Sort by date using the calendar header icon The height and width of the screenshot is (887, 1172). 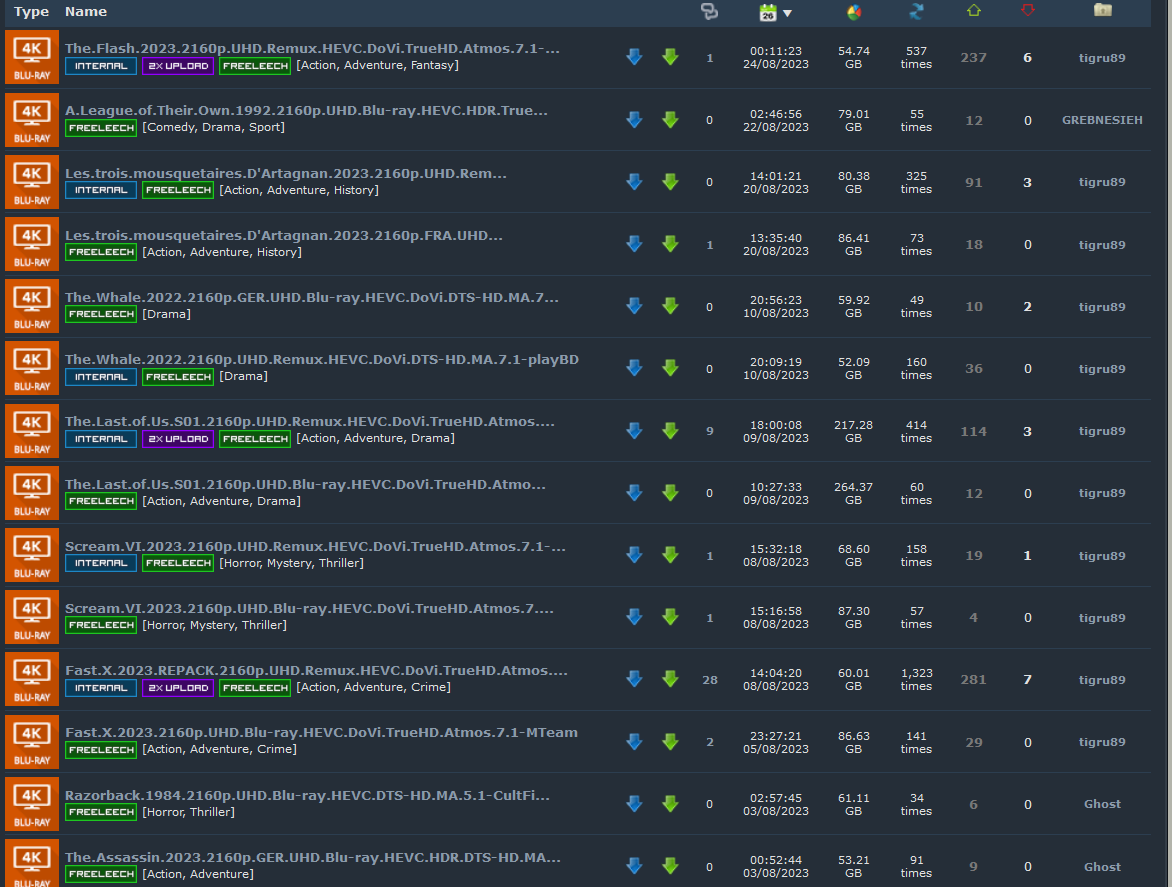pyautogui.click(x=768, y=12)
